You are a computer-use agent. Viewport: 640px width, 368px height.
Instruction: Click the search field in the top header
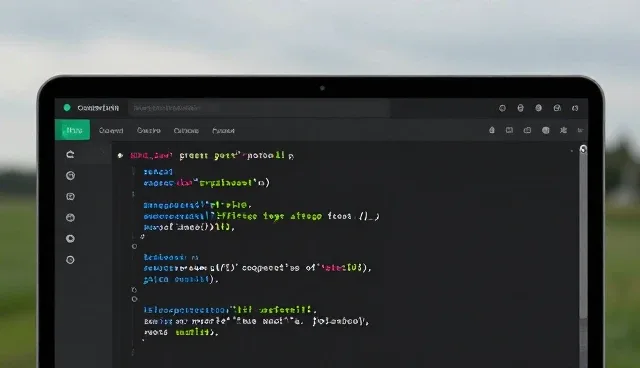(259, 108)
